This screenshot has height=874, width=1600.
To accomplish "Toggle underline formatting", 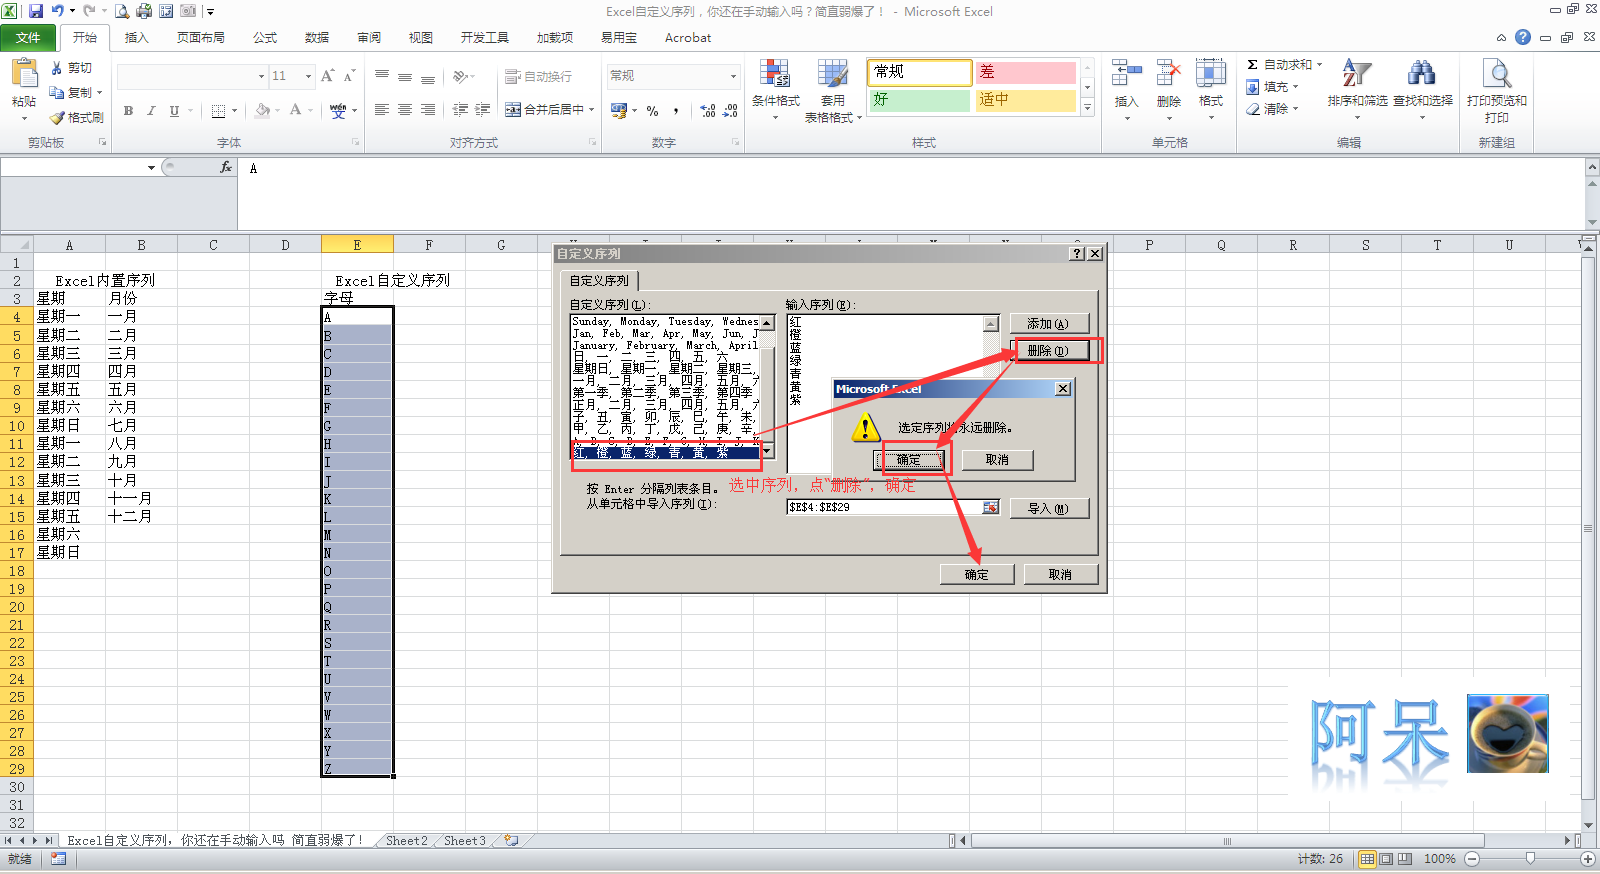I will pyautogui.click(x=174, y=110).
